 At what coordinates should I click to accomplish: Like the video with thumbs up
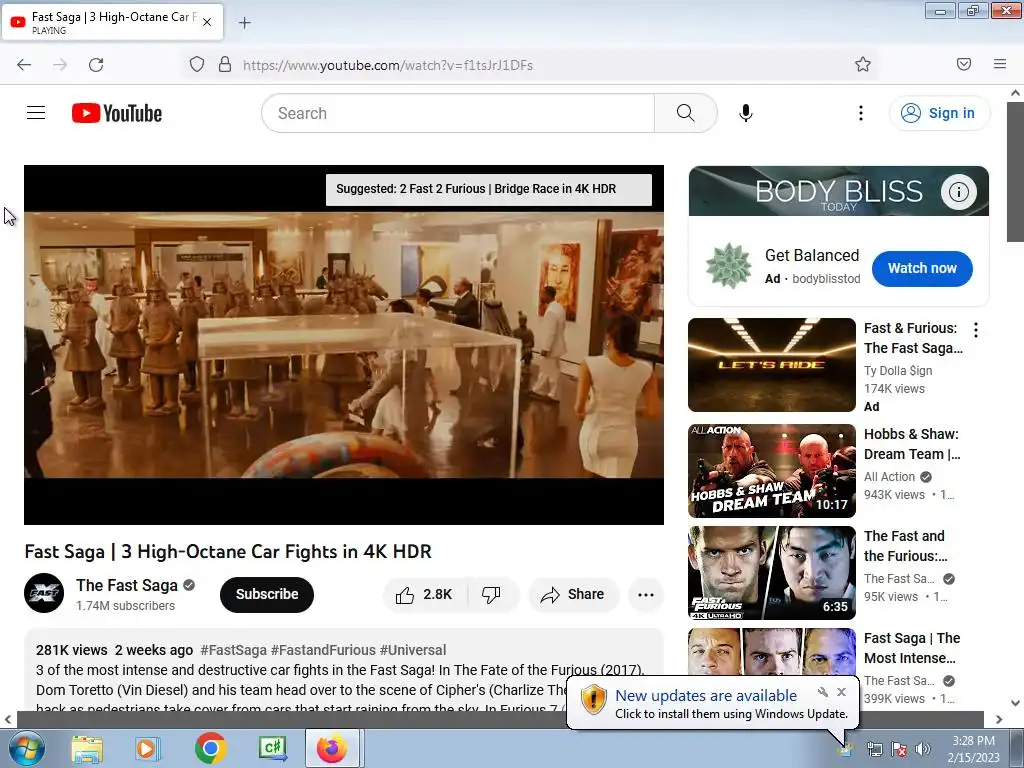coord(424,594)
